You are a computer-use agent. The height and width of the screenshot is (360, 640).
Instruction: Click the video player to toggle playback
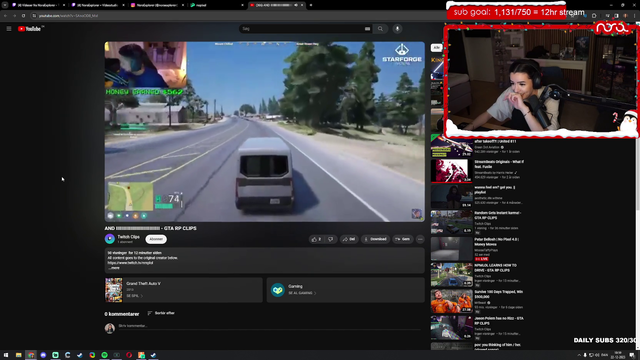tap(264, 131)
